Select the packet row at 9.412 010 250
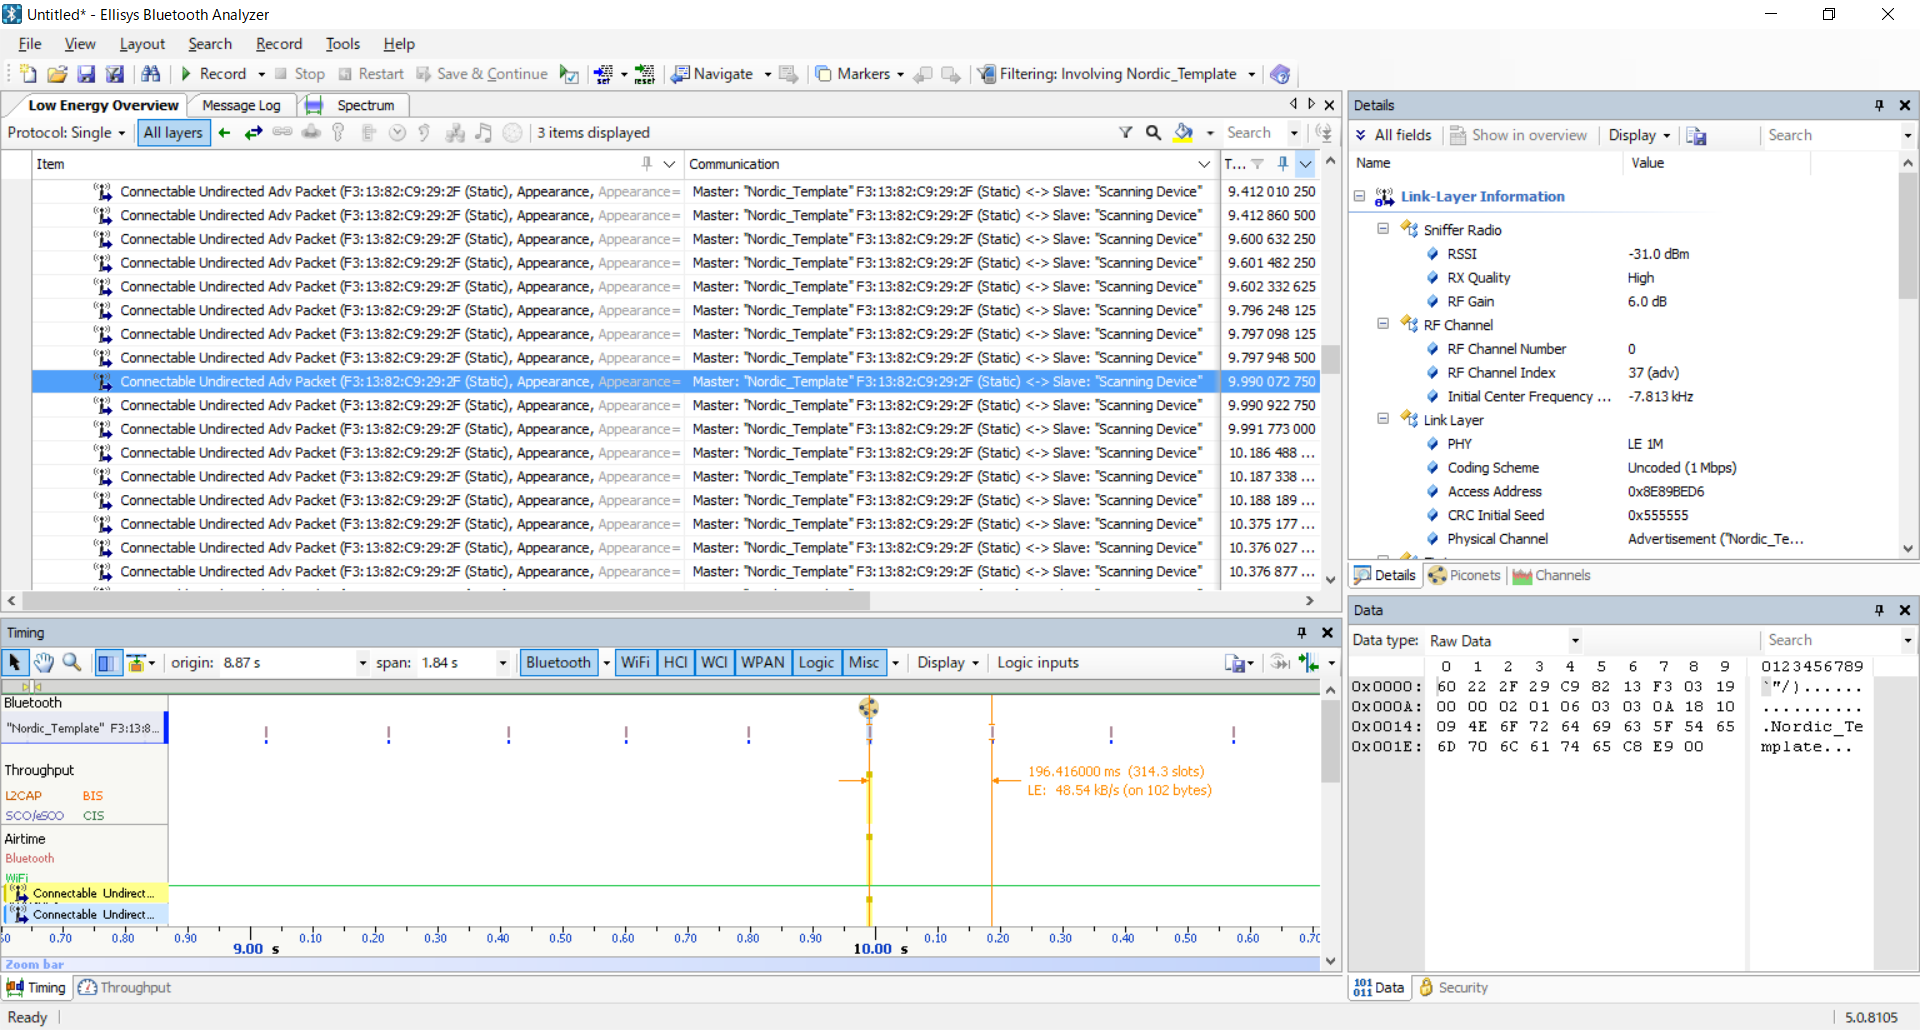The height and width of the screenshot is (1030, 1920). pyautogui.click(x=675, y=191)
